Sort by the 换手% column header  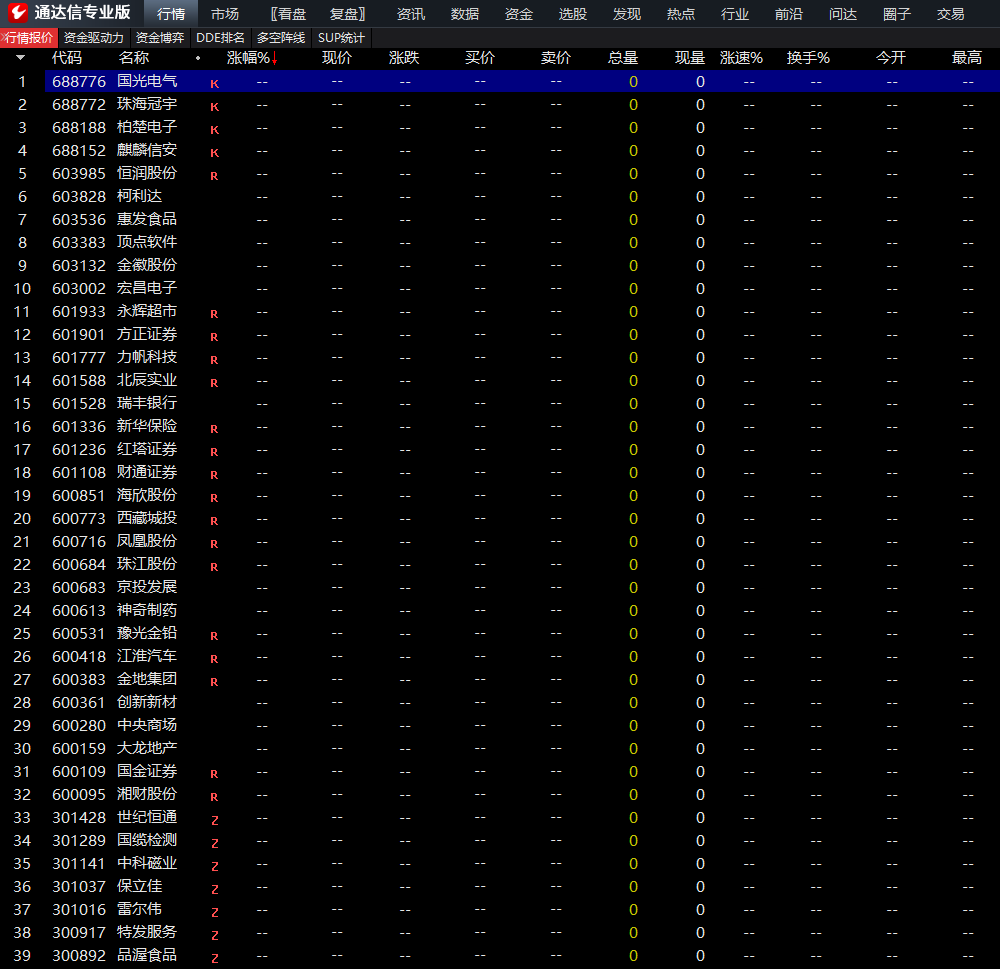(808, 58)
